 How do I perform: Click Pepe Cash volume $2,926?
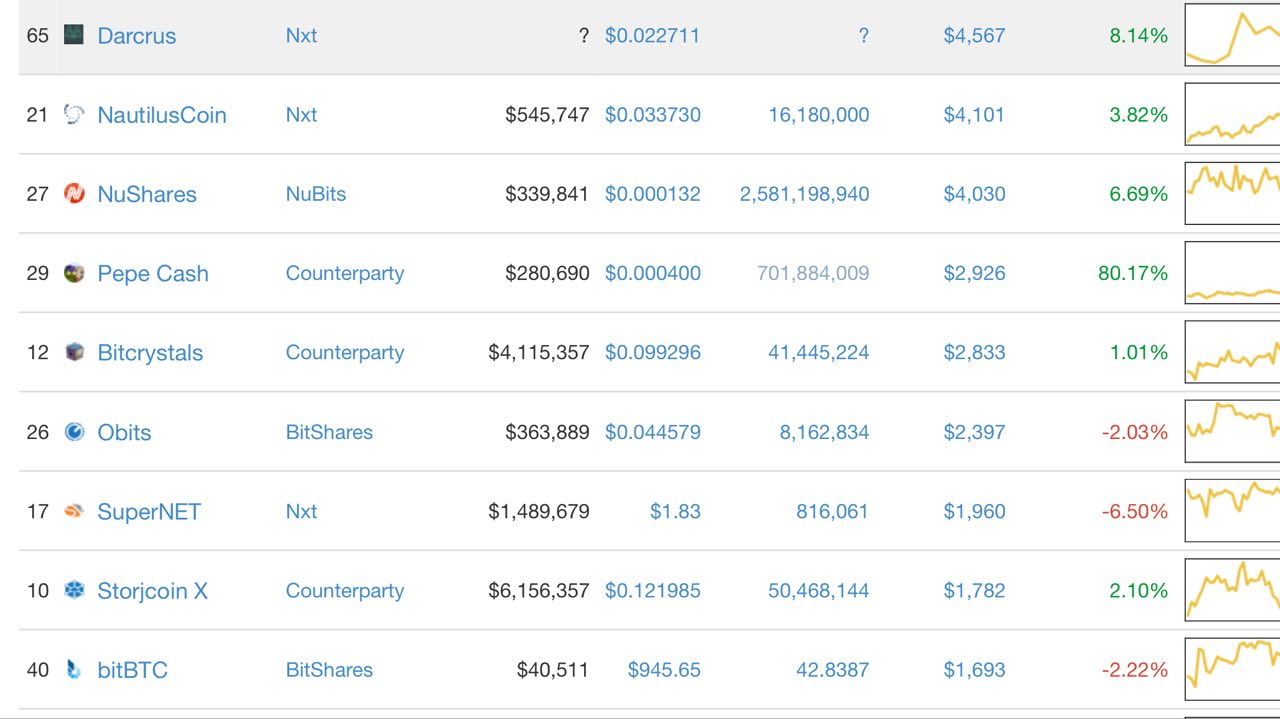[975, 273]
